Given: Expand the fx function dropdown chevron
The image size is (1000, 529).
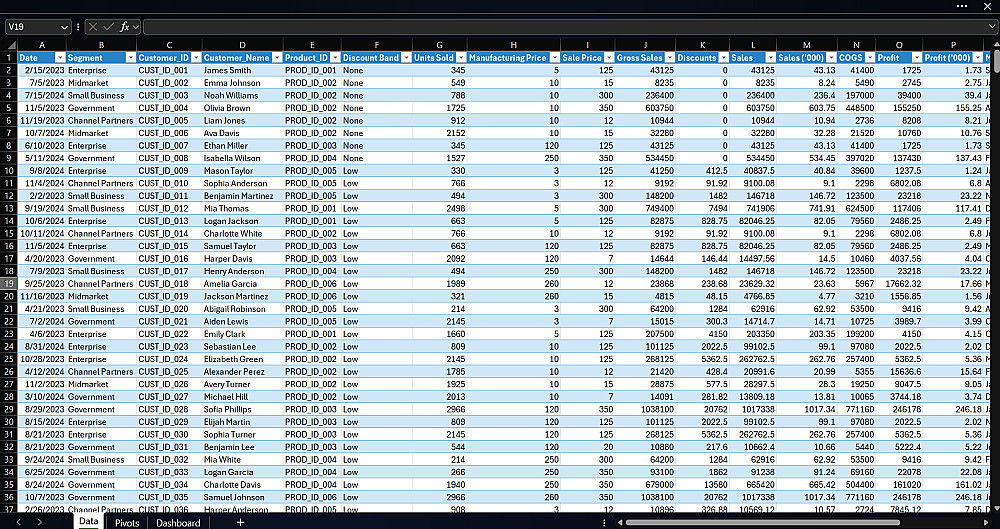Looking at the screenshot, I should (x=136, y=27).
